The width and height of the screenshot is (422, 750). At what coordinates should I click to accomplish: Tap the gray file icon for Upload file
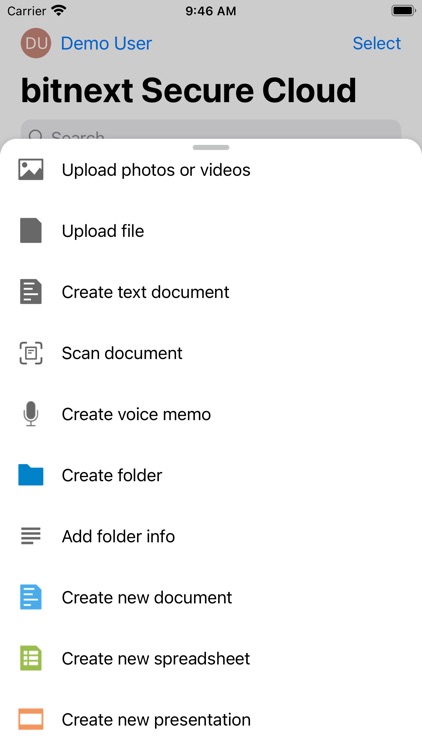pos(31,231)
